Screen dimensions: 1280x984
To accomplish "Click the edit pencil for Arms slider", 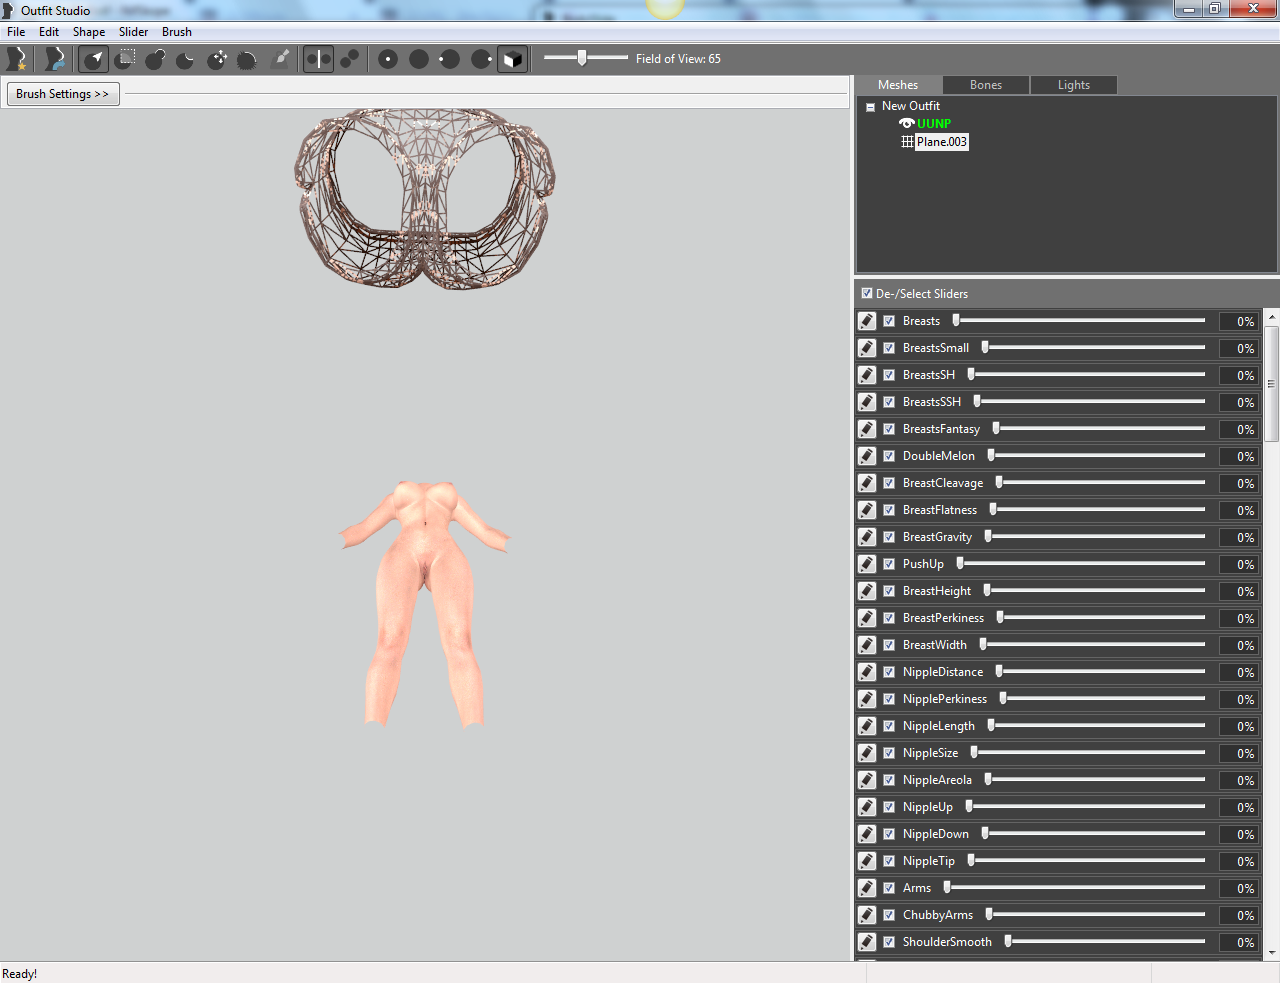I will [x=867, y=888].
